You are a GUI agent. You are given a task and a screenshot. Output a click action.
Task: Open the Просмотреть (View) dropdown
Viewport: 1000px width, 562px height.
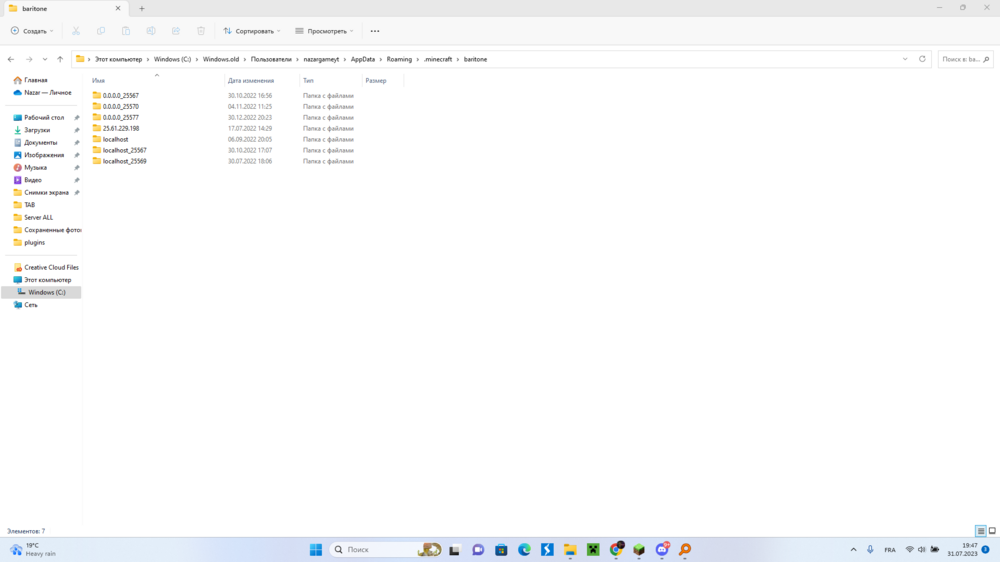pyautogui.click(x=324, y=31)
